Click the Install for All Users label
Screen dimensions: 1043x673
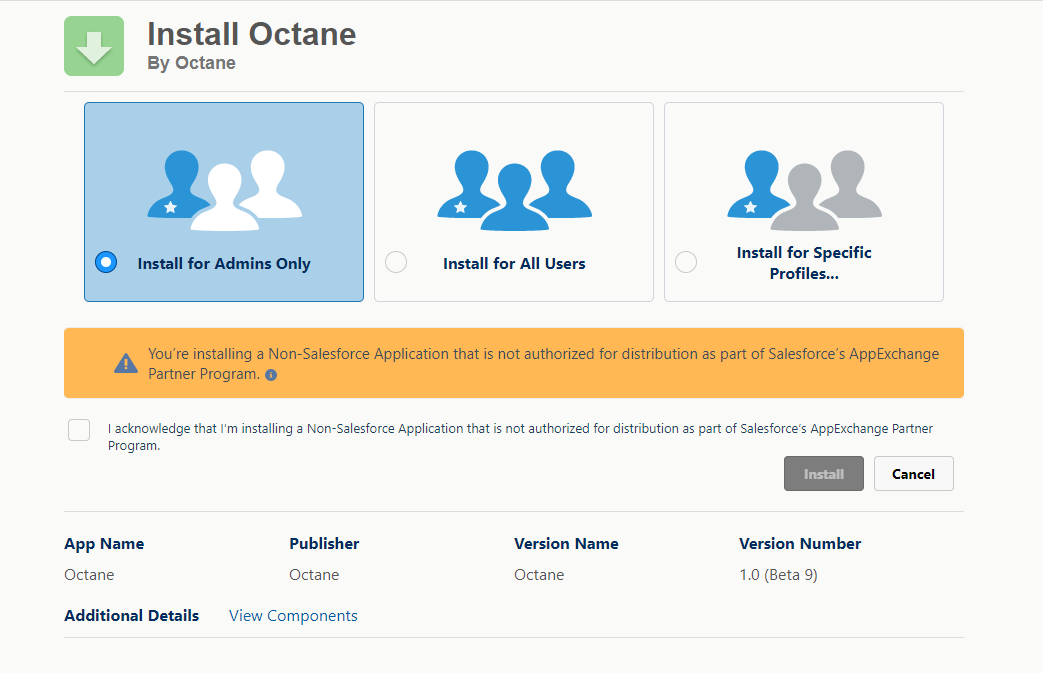tap(514, 263)
